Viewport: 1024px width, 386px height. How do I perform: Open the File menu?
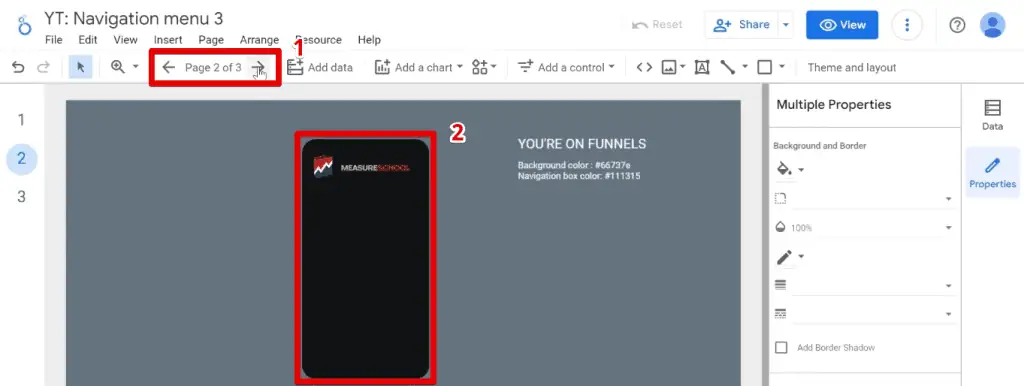(x=54, y=40)
